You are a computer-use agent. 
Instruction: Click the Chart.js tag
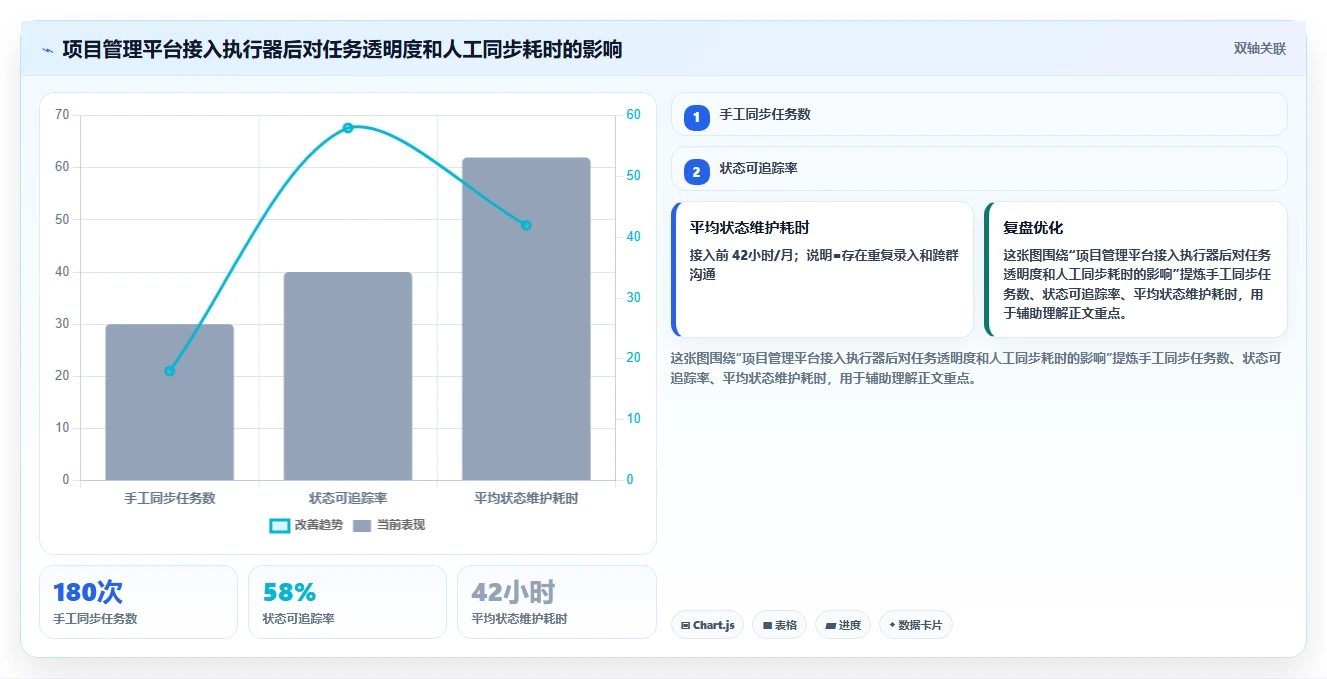pos(707,625)
